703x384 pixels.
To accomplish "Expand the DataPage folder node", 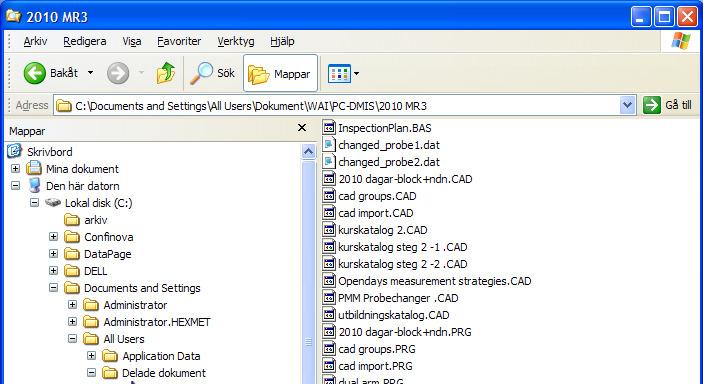I will [x=53, y=254].
